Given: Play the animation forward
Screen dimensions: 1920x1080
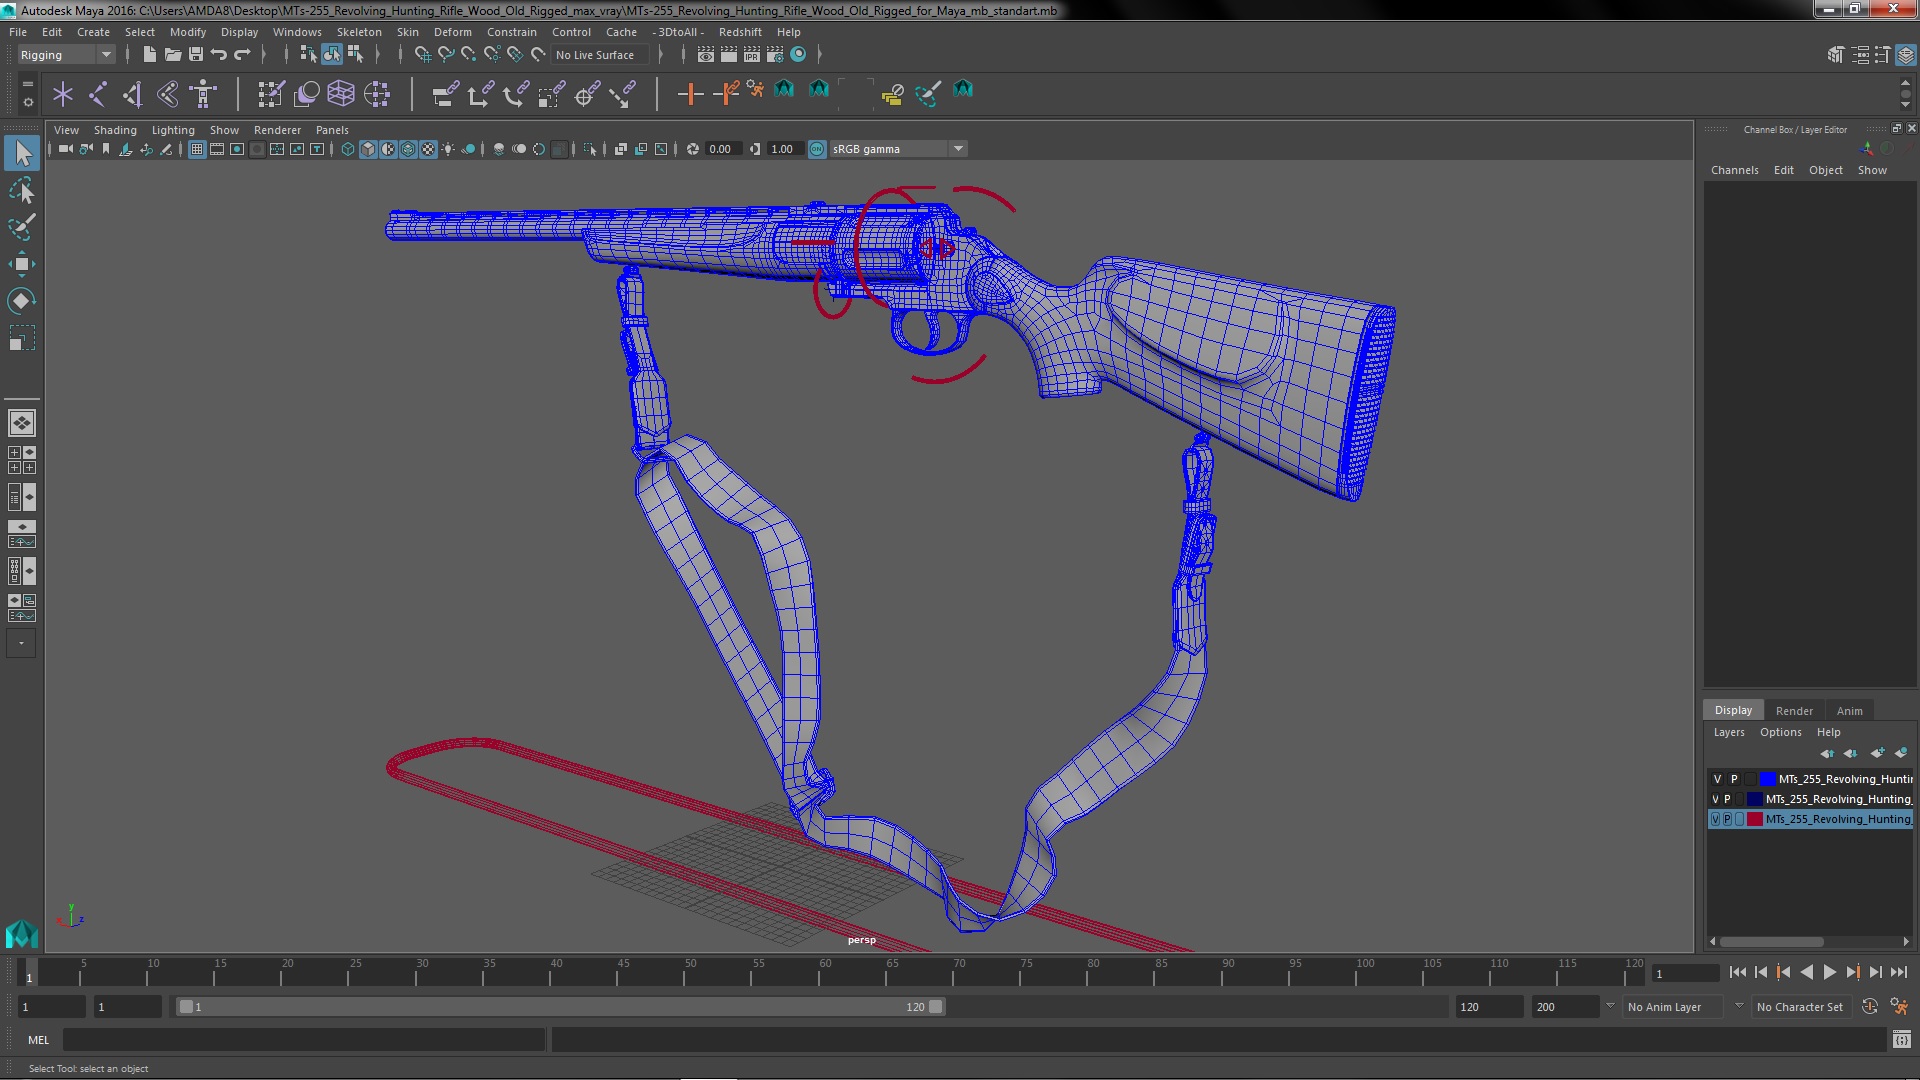Looking at the screenshot, I should 1829,972.
